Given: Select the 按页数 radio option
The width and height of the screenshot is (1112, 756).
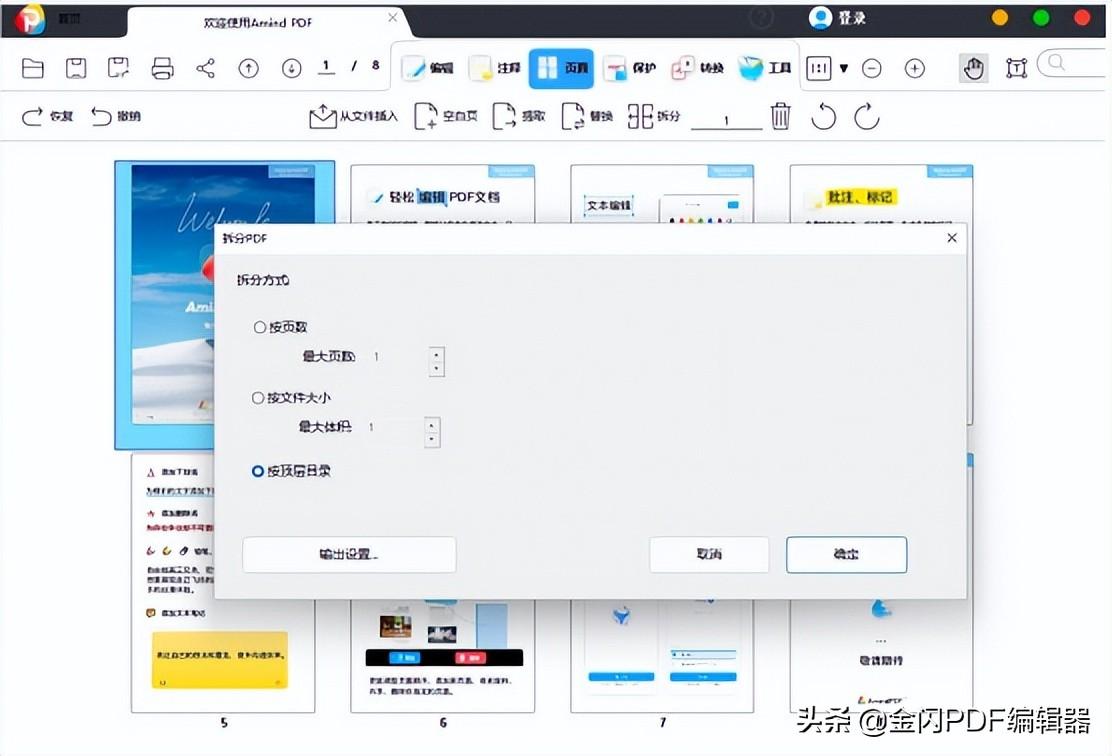Looking at the screenshot, I should (x=280, y=327).
